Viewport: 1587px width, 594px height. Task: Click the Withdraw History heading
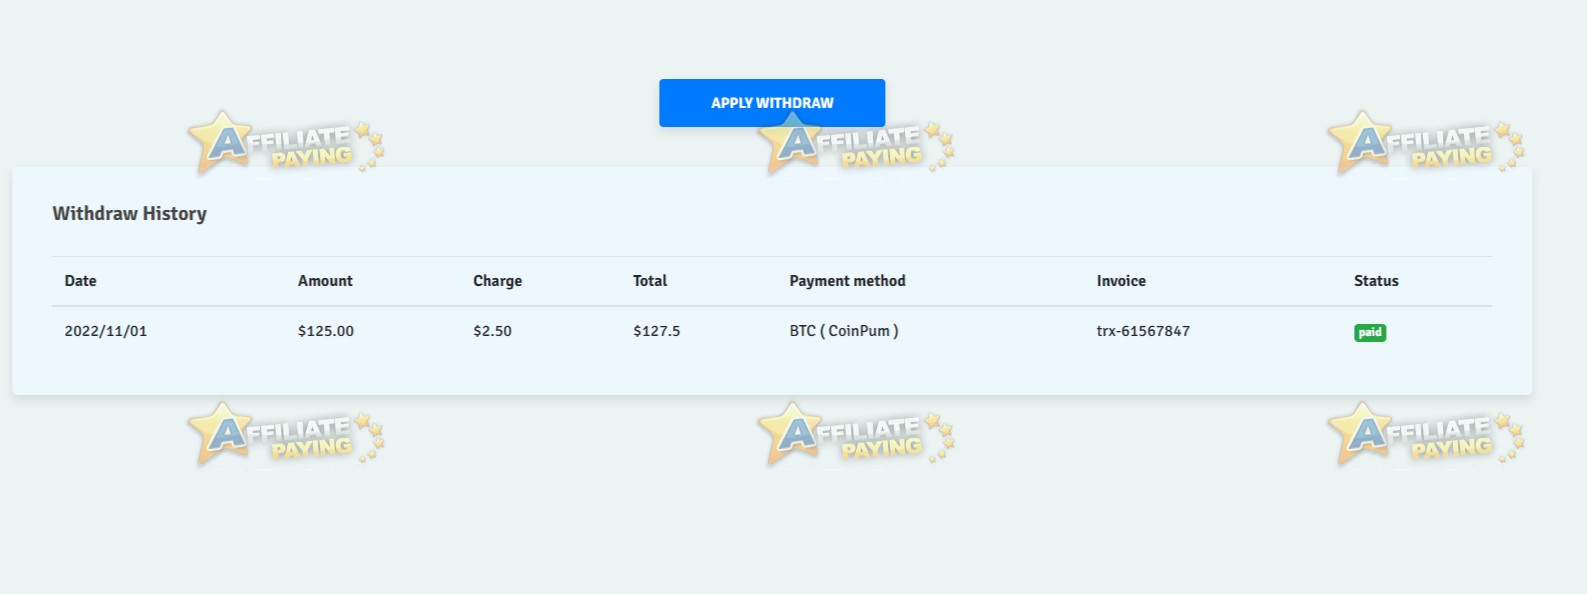pos(130,213)
